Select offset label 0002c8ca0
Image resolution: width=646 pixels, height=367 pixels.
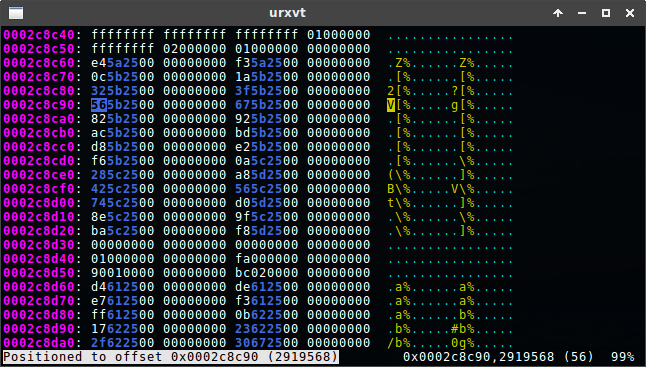(x=39, y=119)
